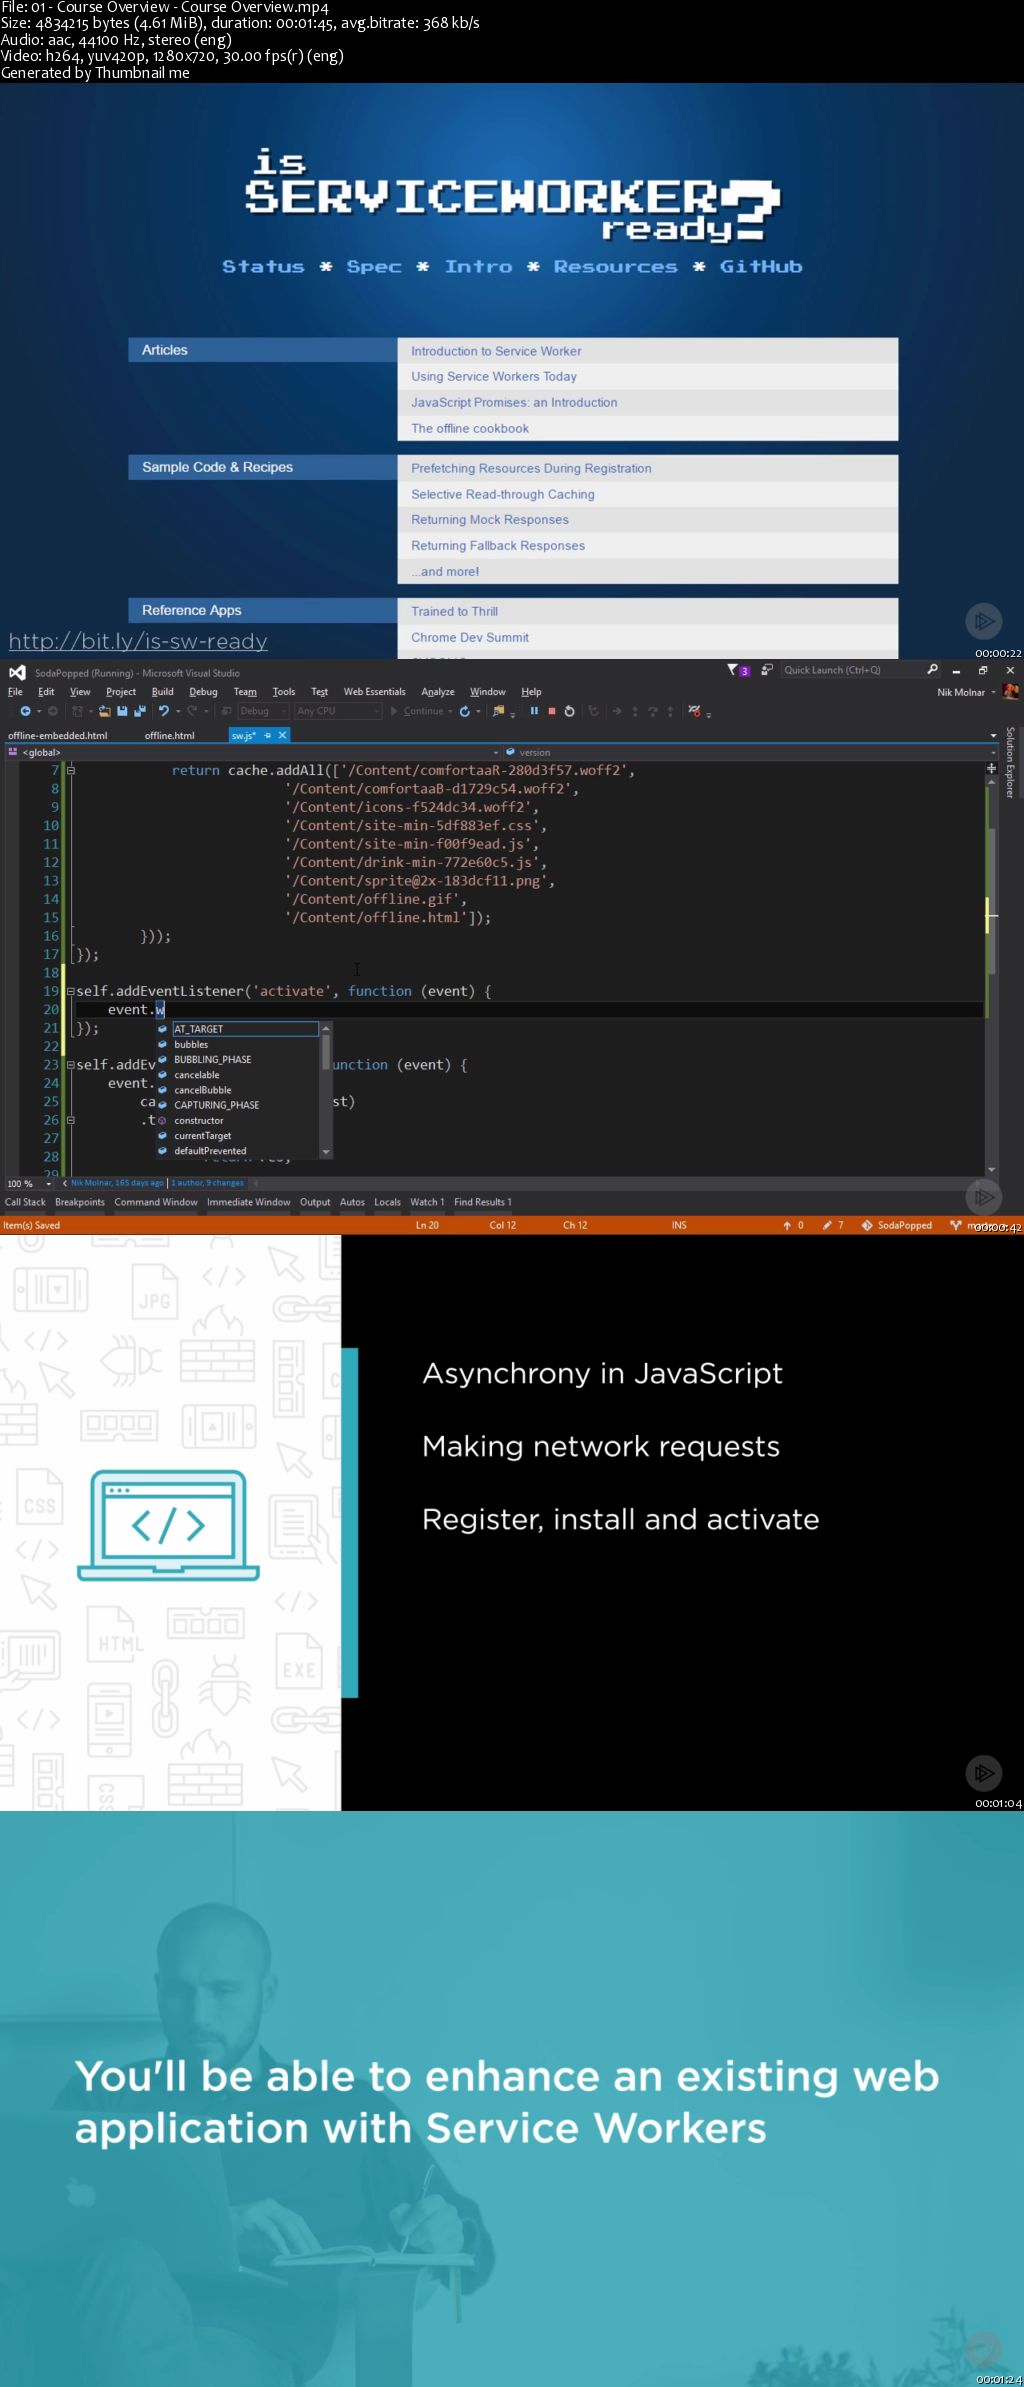Click the IntelliSense list scrollbar thumb
Screen dimensions: 1024x2387
pyautogui.click(x=326, y=1052)
